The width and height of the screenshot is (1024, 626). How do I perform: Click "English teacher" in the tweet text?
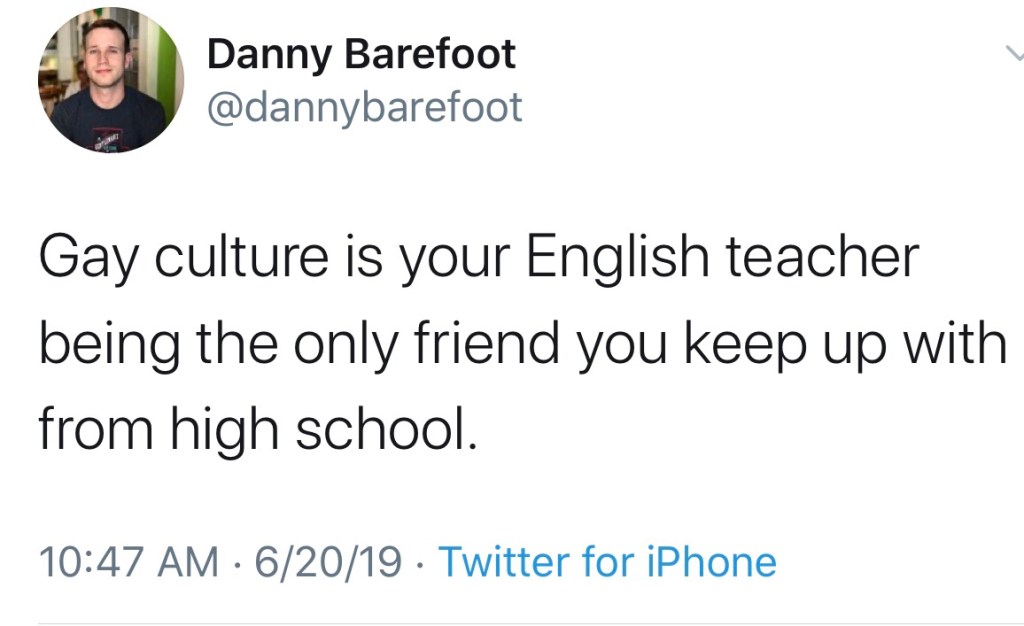pos(722,258)
